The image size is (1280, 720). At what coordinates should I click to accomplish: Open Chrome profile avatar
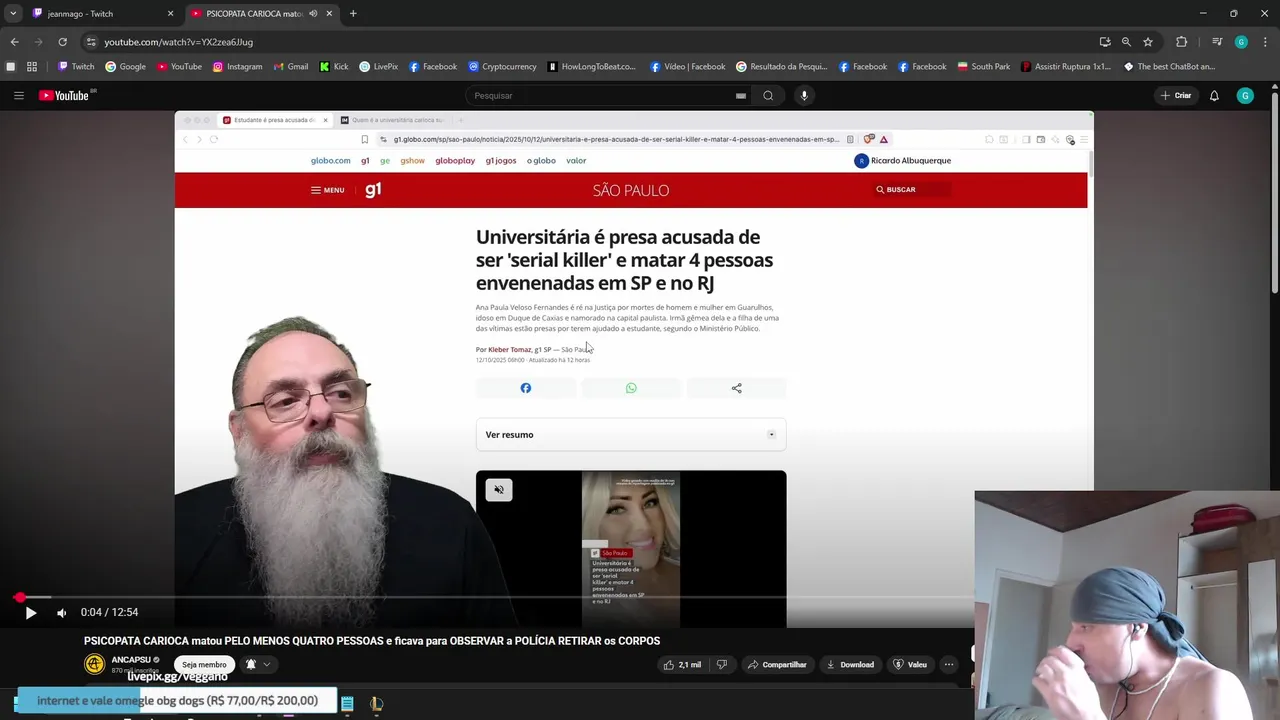[1241, 42]
